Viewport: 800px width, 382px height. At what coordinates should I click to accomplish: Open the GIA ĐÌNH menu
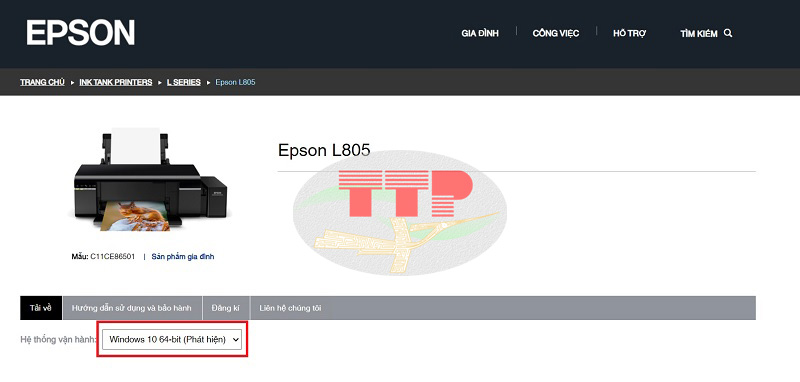pyautogui.click(x=480, y=34)
